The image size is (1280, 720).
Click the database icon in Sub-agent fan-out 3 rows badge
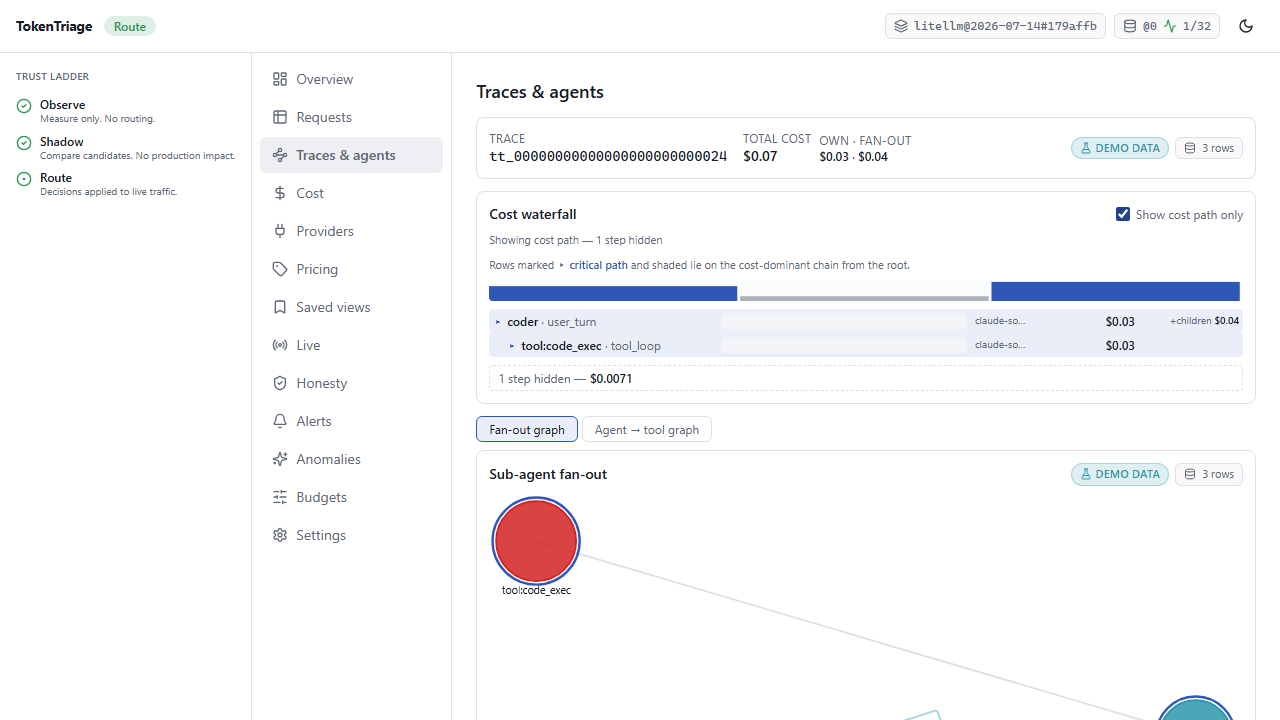click(x=1190, y=474)
